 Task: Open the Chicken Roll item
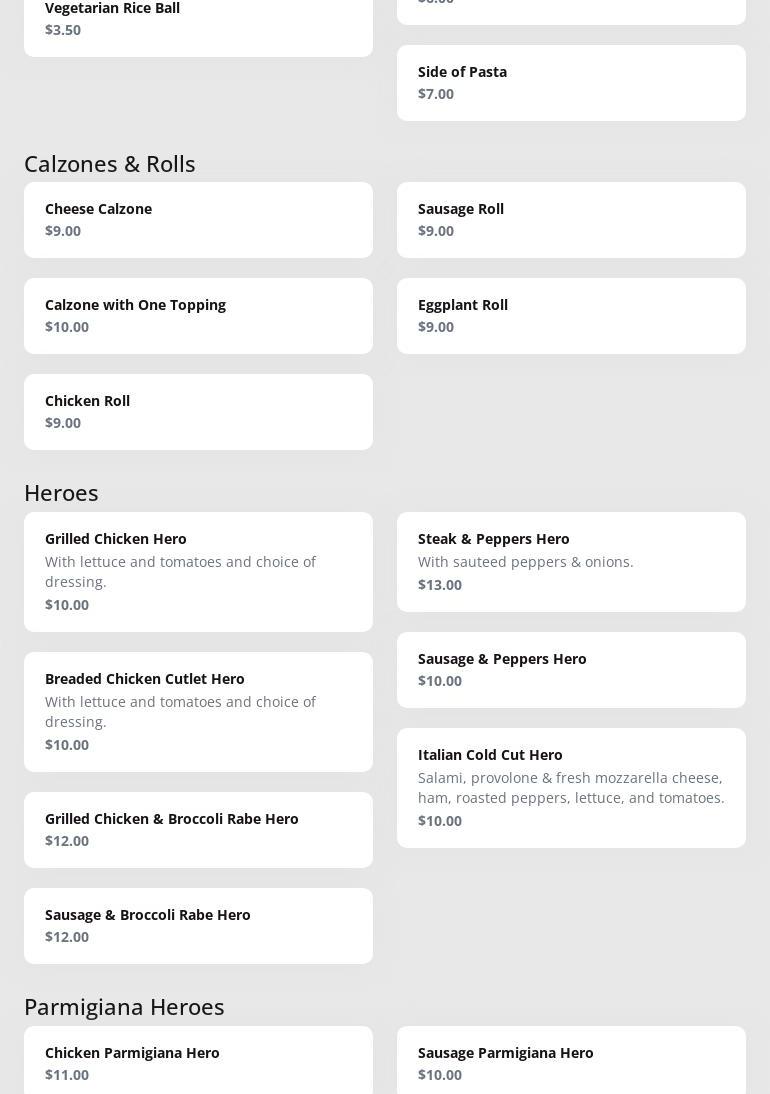[198, 412]
